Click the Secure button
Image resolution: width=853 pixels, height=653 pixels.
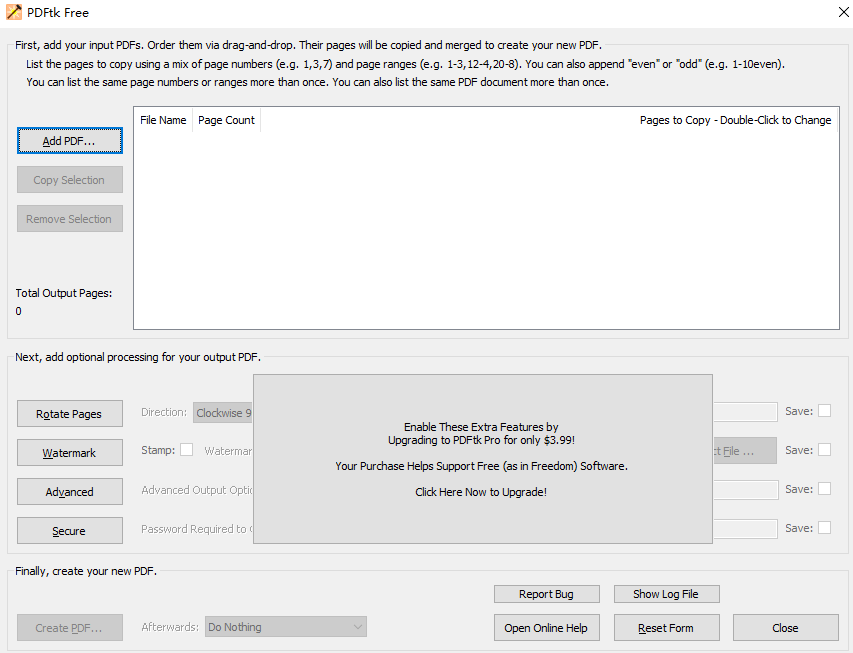[x=69, y=531]
